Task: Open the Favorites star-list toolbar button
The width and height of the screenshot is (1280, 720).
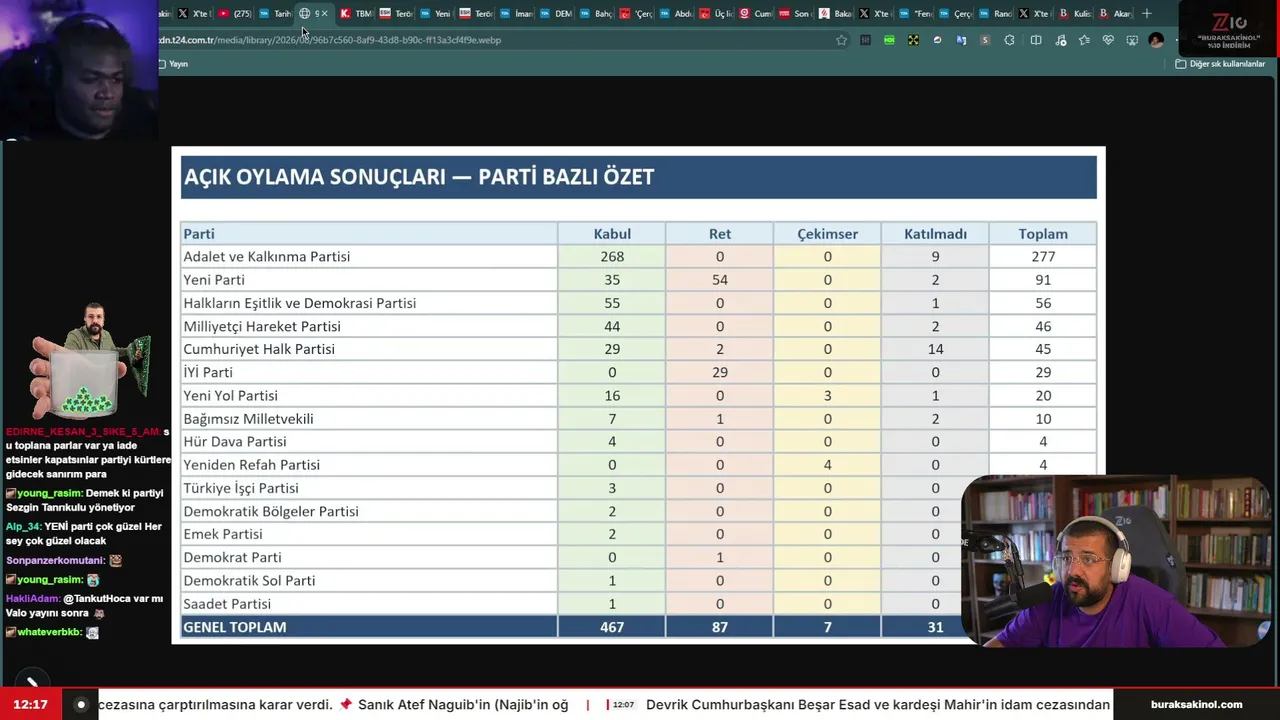Action: pyautogui.click(x=1084, y=40)
